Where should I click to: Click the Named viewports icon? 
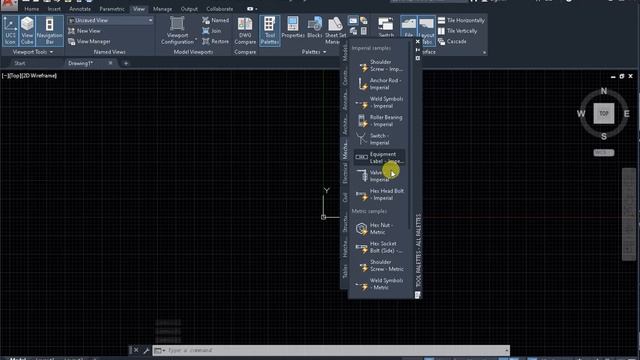tap(215, 20)
